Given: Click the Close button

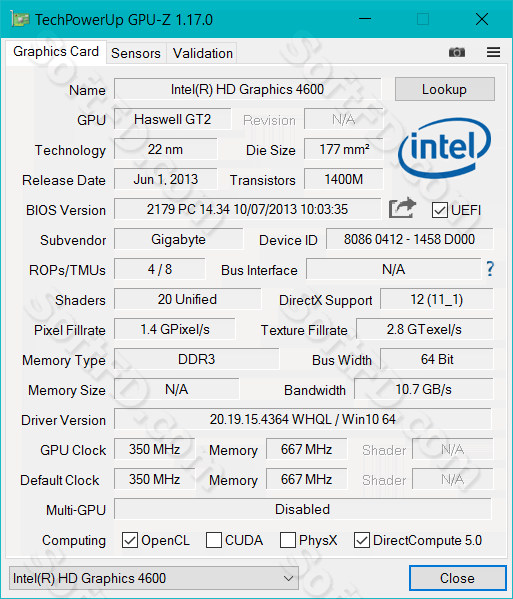Looking at the screenshot, I should point(457,578).
